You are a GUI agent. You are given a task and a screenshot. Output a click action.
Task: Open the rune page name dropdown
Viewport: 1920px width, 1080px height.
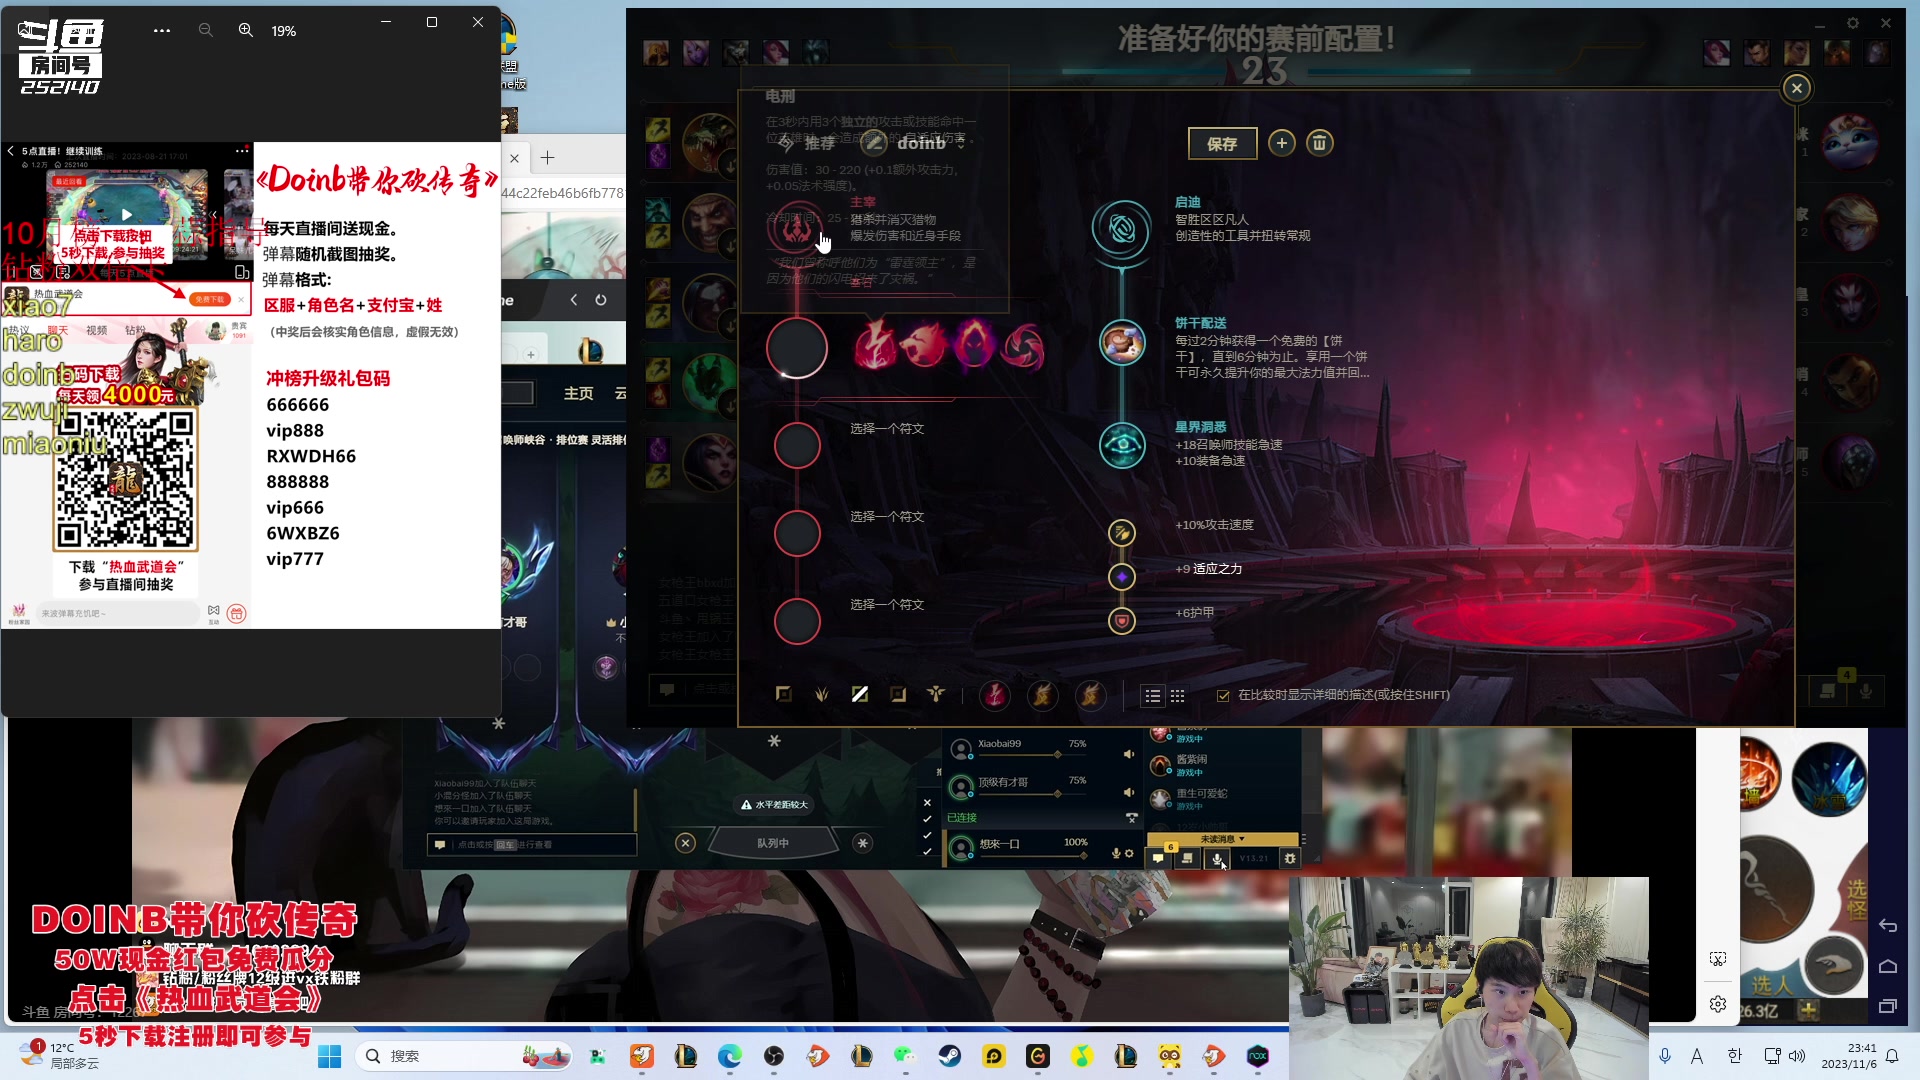(962, 143)
